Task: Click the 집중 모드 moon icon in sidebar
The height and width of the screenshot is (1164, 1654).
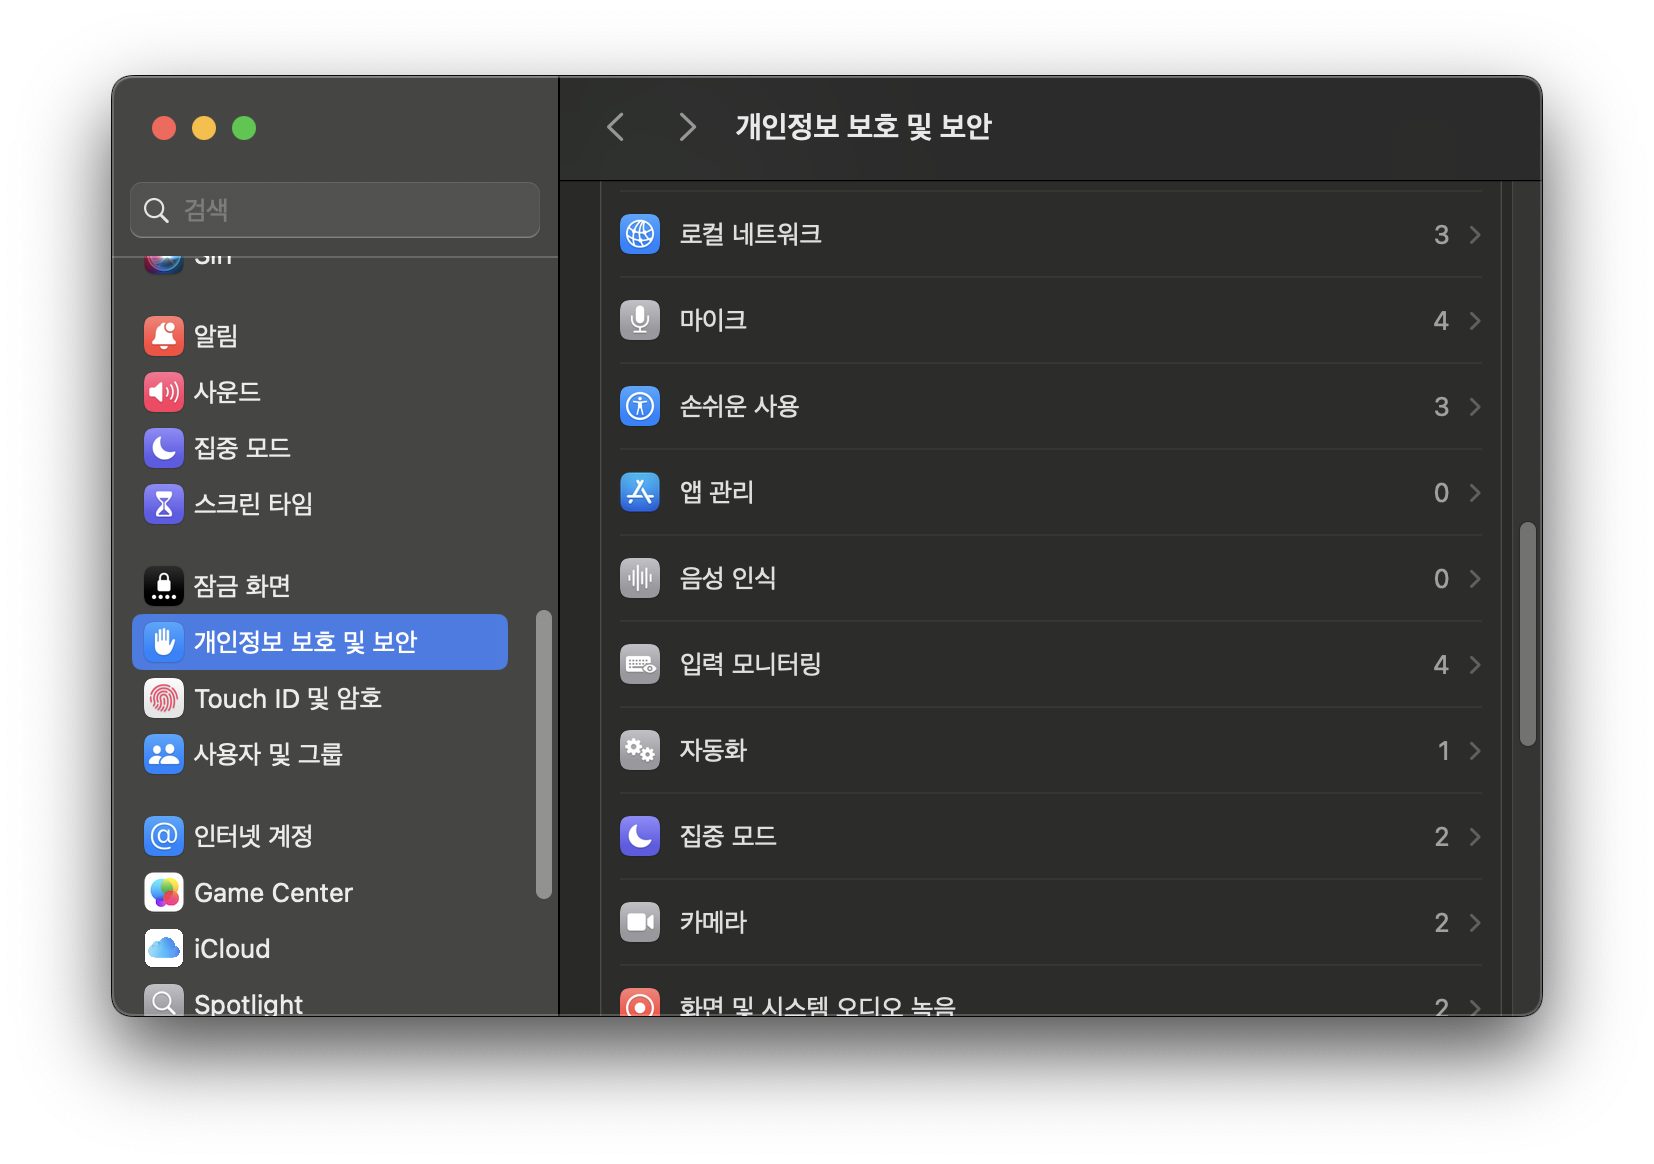Action: pyautogui.click(x=164, y=448)
